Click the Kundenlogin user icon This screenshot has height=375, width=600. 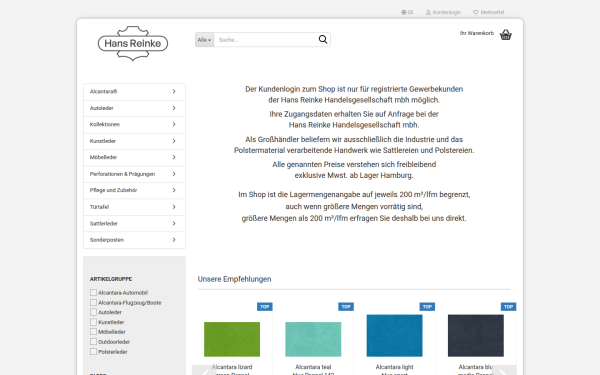tap(428, 12)
